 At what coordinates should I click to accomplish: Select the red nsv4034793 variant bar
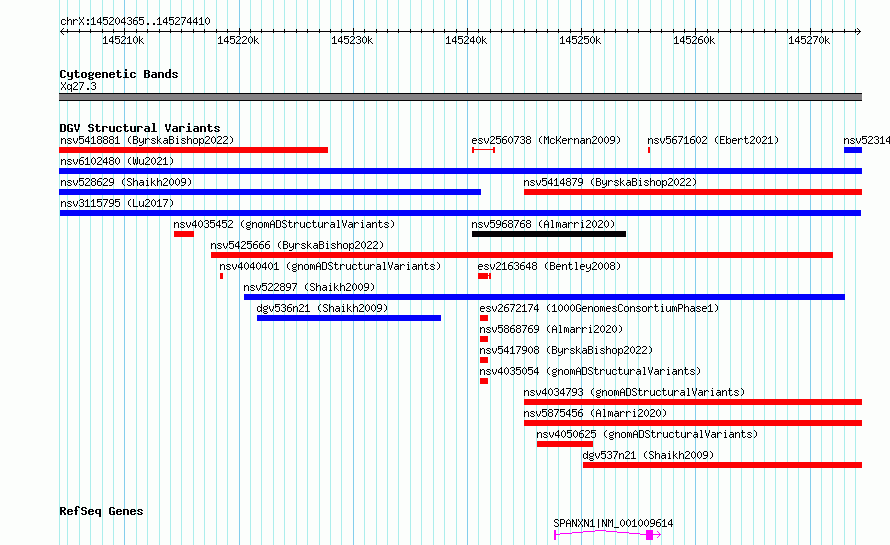click(693, 402)
